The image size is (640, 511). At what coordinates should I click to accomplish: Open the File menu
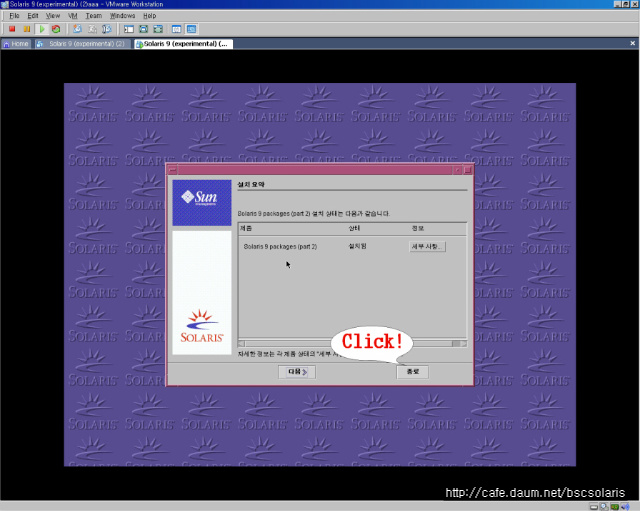pos(14,16)
